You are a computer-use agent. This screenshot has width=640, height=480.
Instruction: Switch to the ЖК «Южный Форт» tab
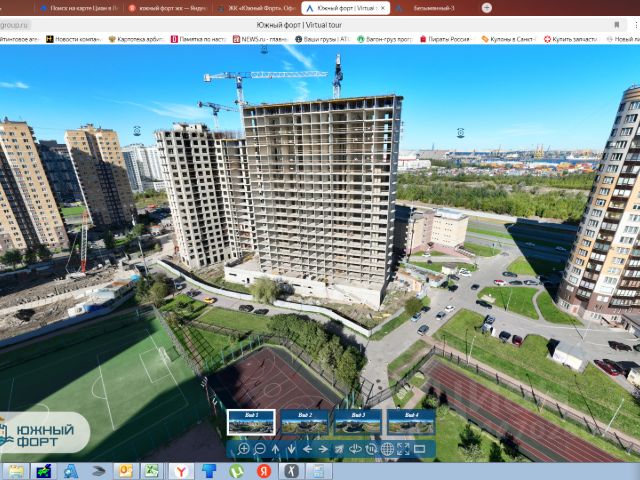pos(257,8)
